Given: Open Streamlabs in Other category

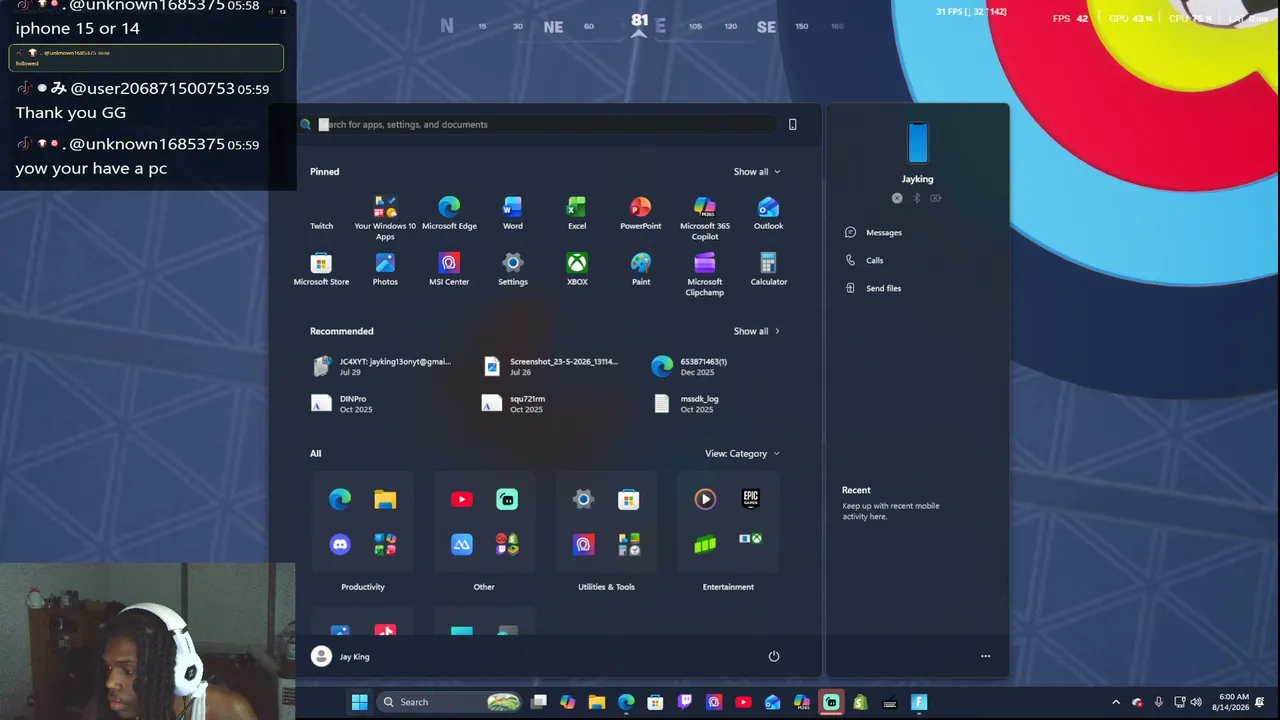Looking at the screenshot, I should [507, 499].
